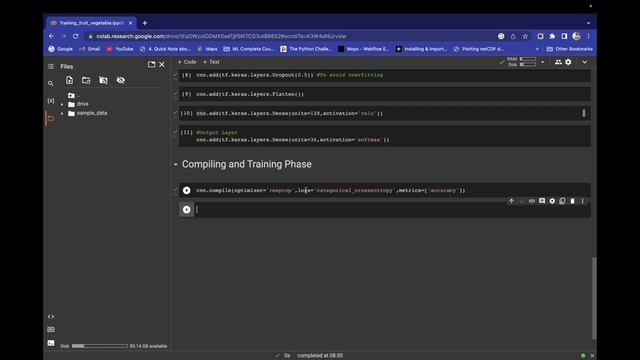Image resolution: width=640 pixels, height=360 pixels.
Task: Expand the drive folder
Action: [62, 104]
